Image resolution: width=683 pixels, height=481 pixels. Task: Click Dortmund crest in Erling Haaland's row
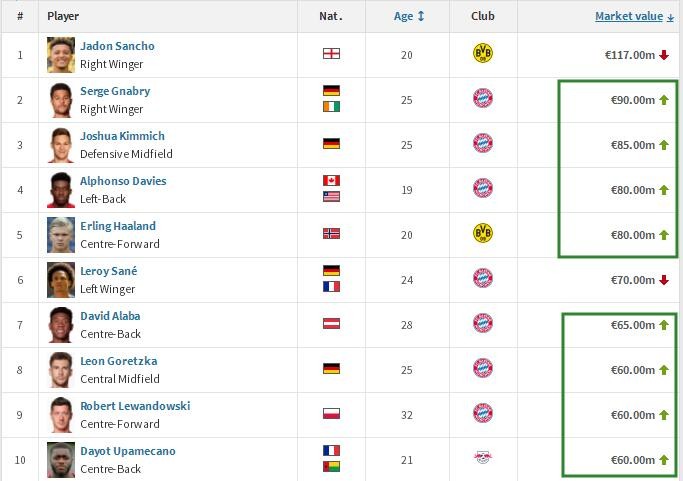pos(483,234)
